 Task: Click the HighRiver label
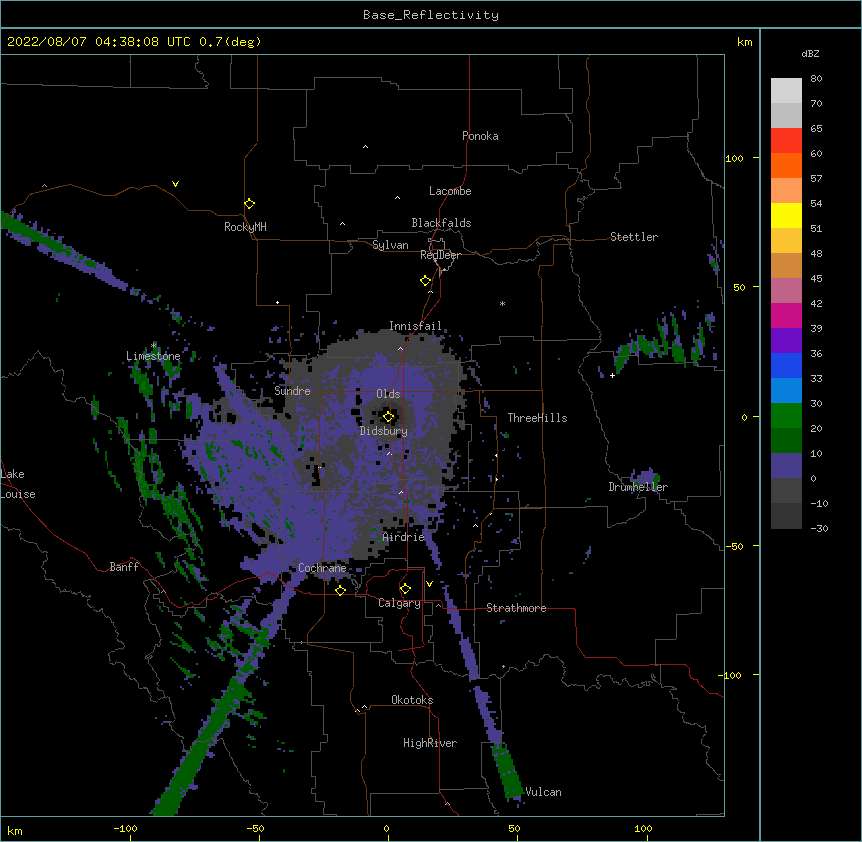(x=430, y=743)
